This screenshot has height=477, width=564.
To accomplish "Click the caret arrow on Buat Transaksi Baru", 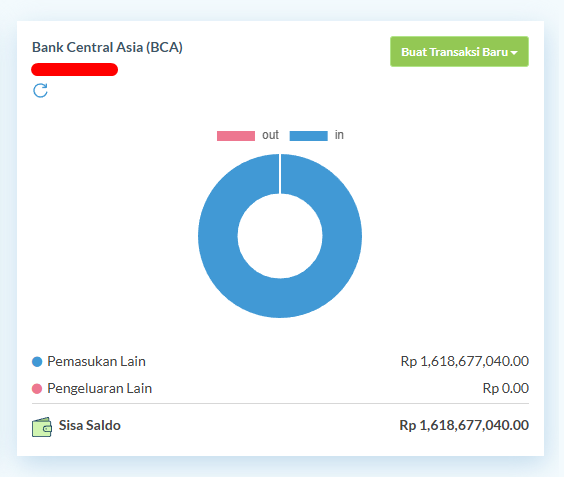I will tap(514, 53).
